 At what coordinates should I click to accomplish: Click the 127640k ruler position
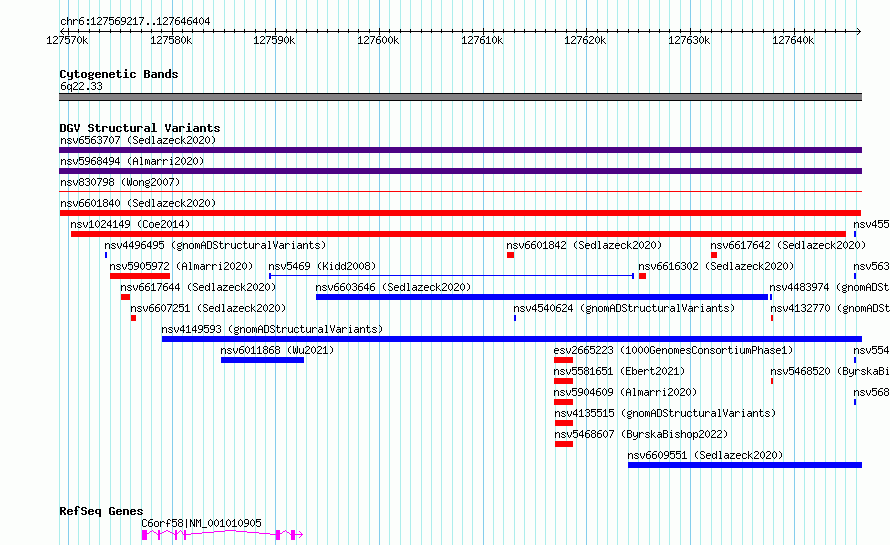coord(793,40)
